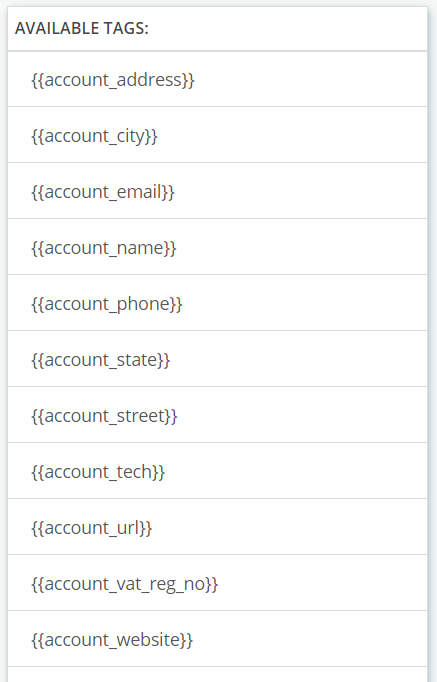Insert the {{account_city}} tag
The height and width of the screenshot is (682, 437).
pos(94,136)
